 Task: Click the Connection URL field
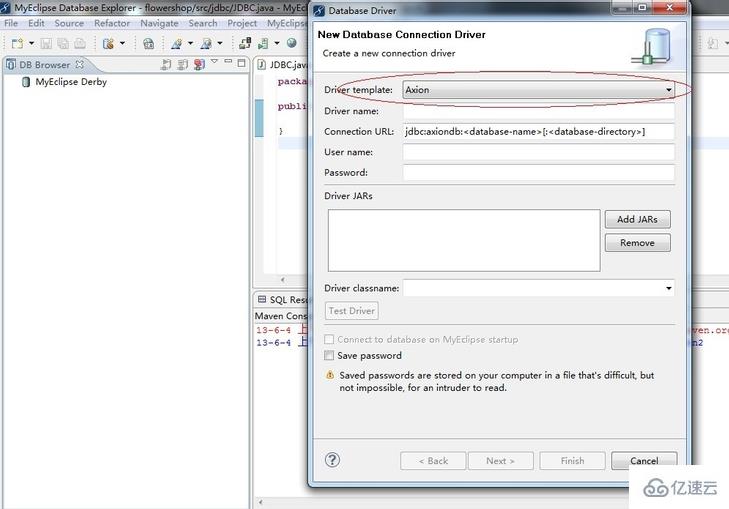[x=538, y=132]
